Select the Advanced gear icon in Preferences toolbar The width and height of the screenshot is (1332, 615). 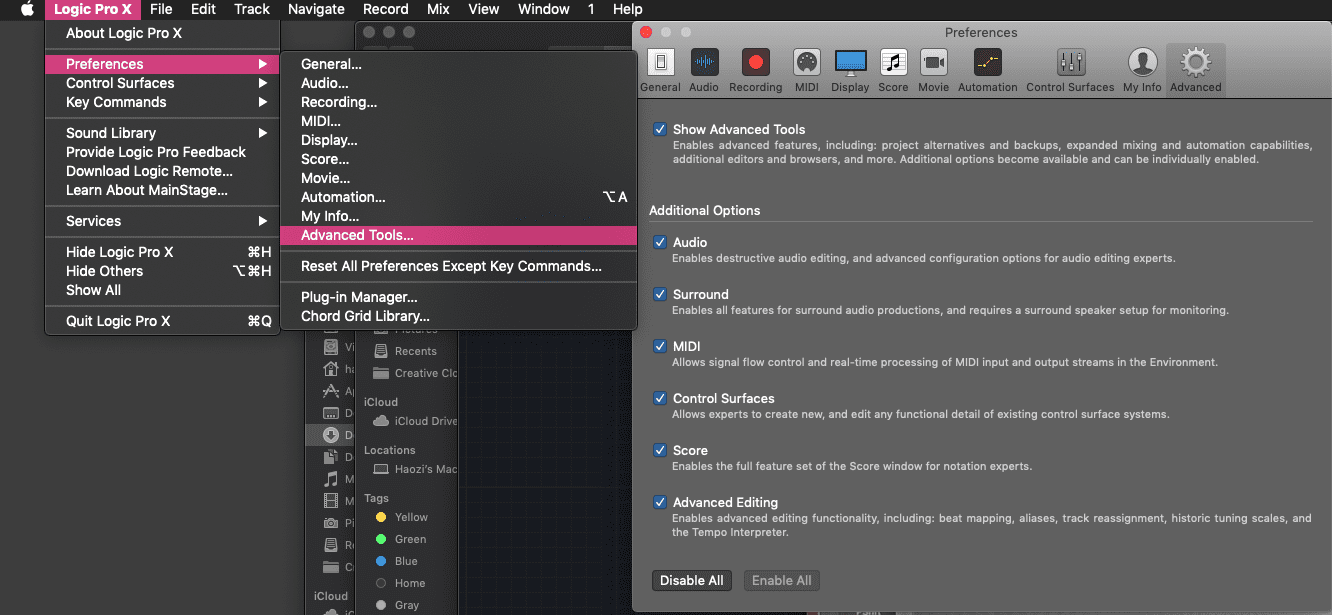click(1195, 62)
